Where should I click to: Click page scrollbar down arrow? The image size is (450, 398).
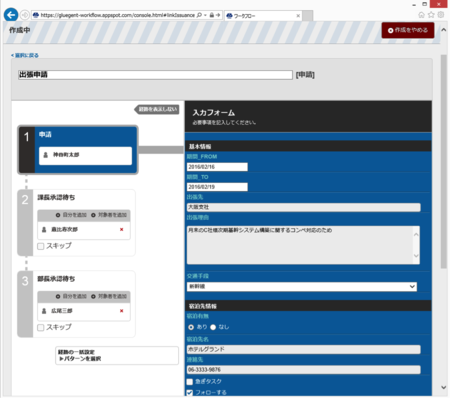coord(443,387)
